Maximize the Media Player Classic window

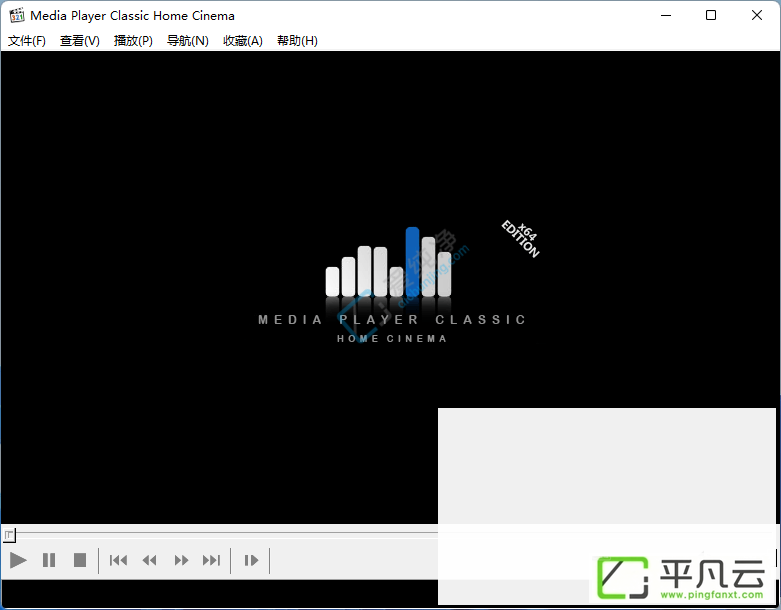(711, 15)
